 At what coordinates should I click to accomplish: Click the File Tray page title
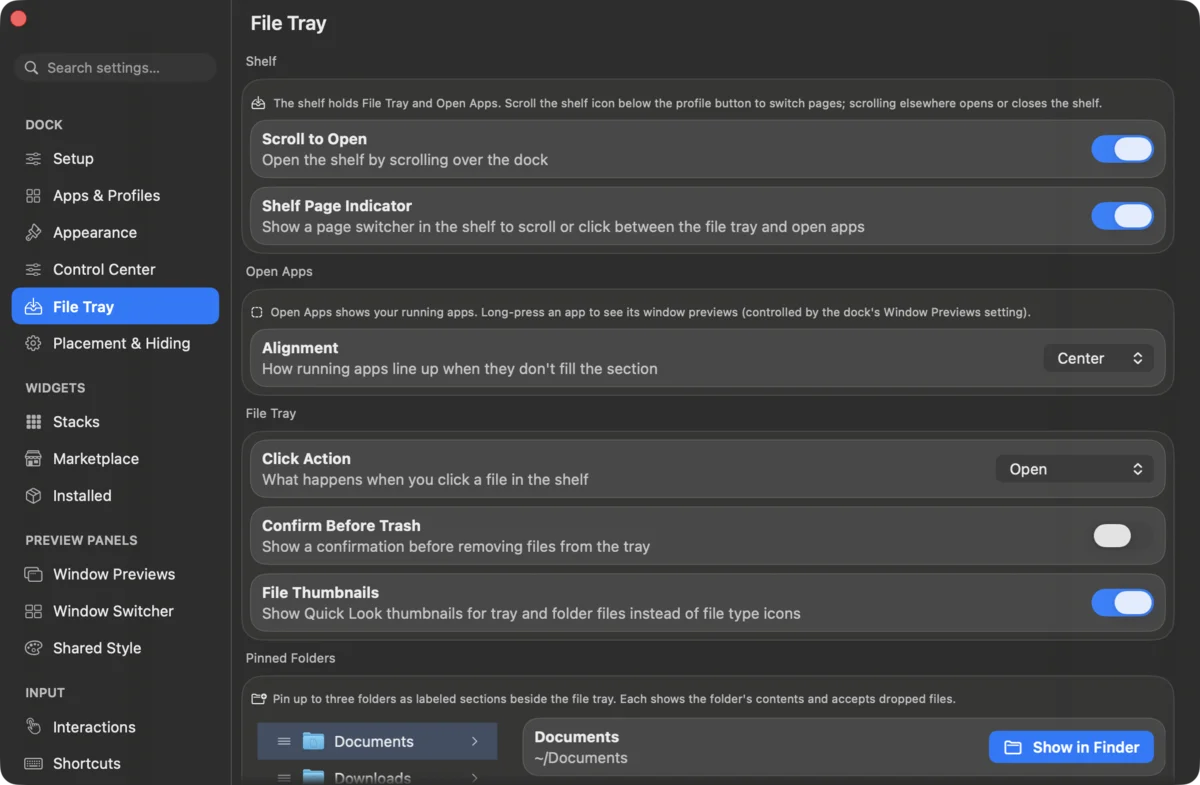click(x=288, y=23)
